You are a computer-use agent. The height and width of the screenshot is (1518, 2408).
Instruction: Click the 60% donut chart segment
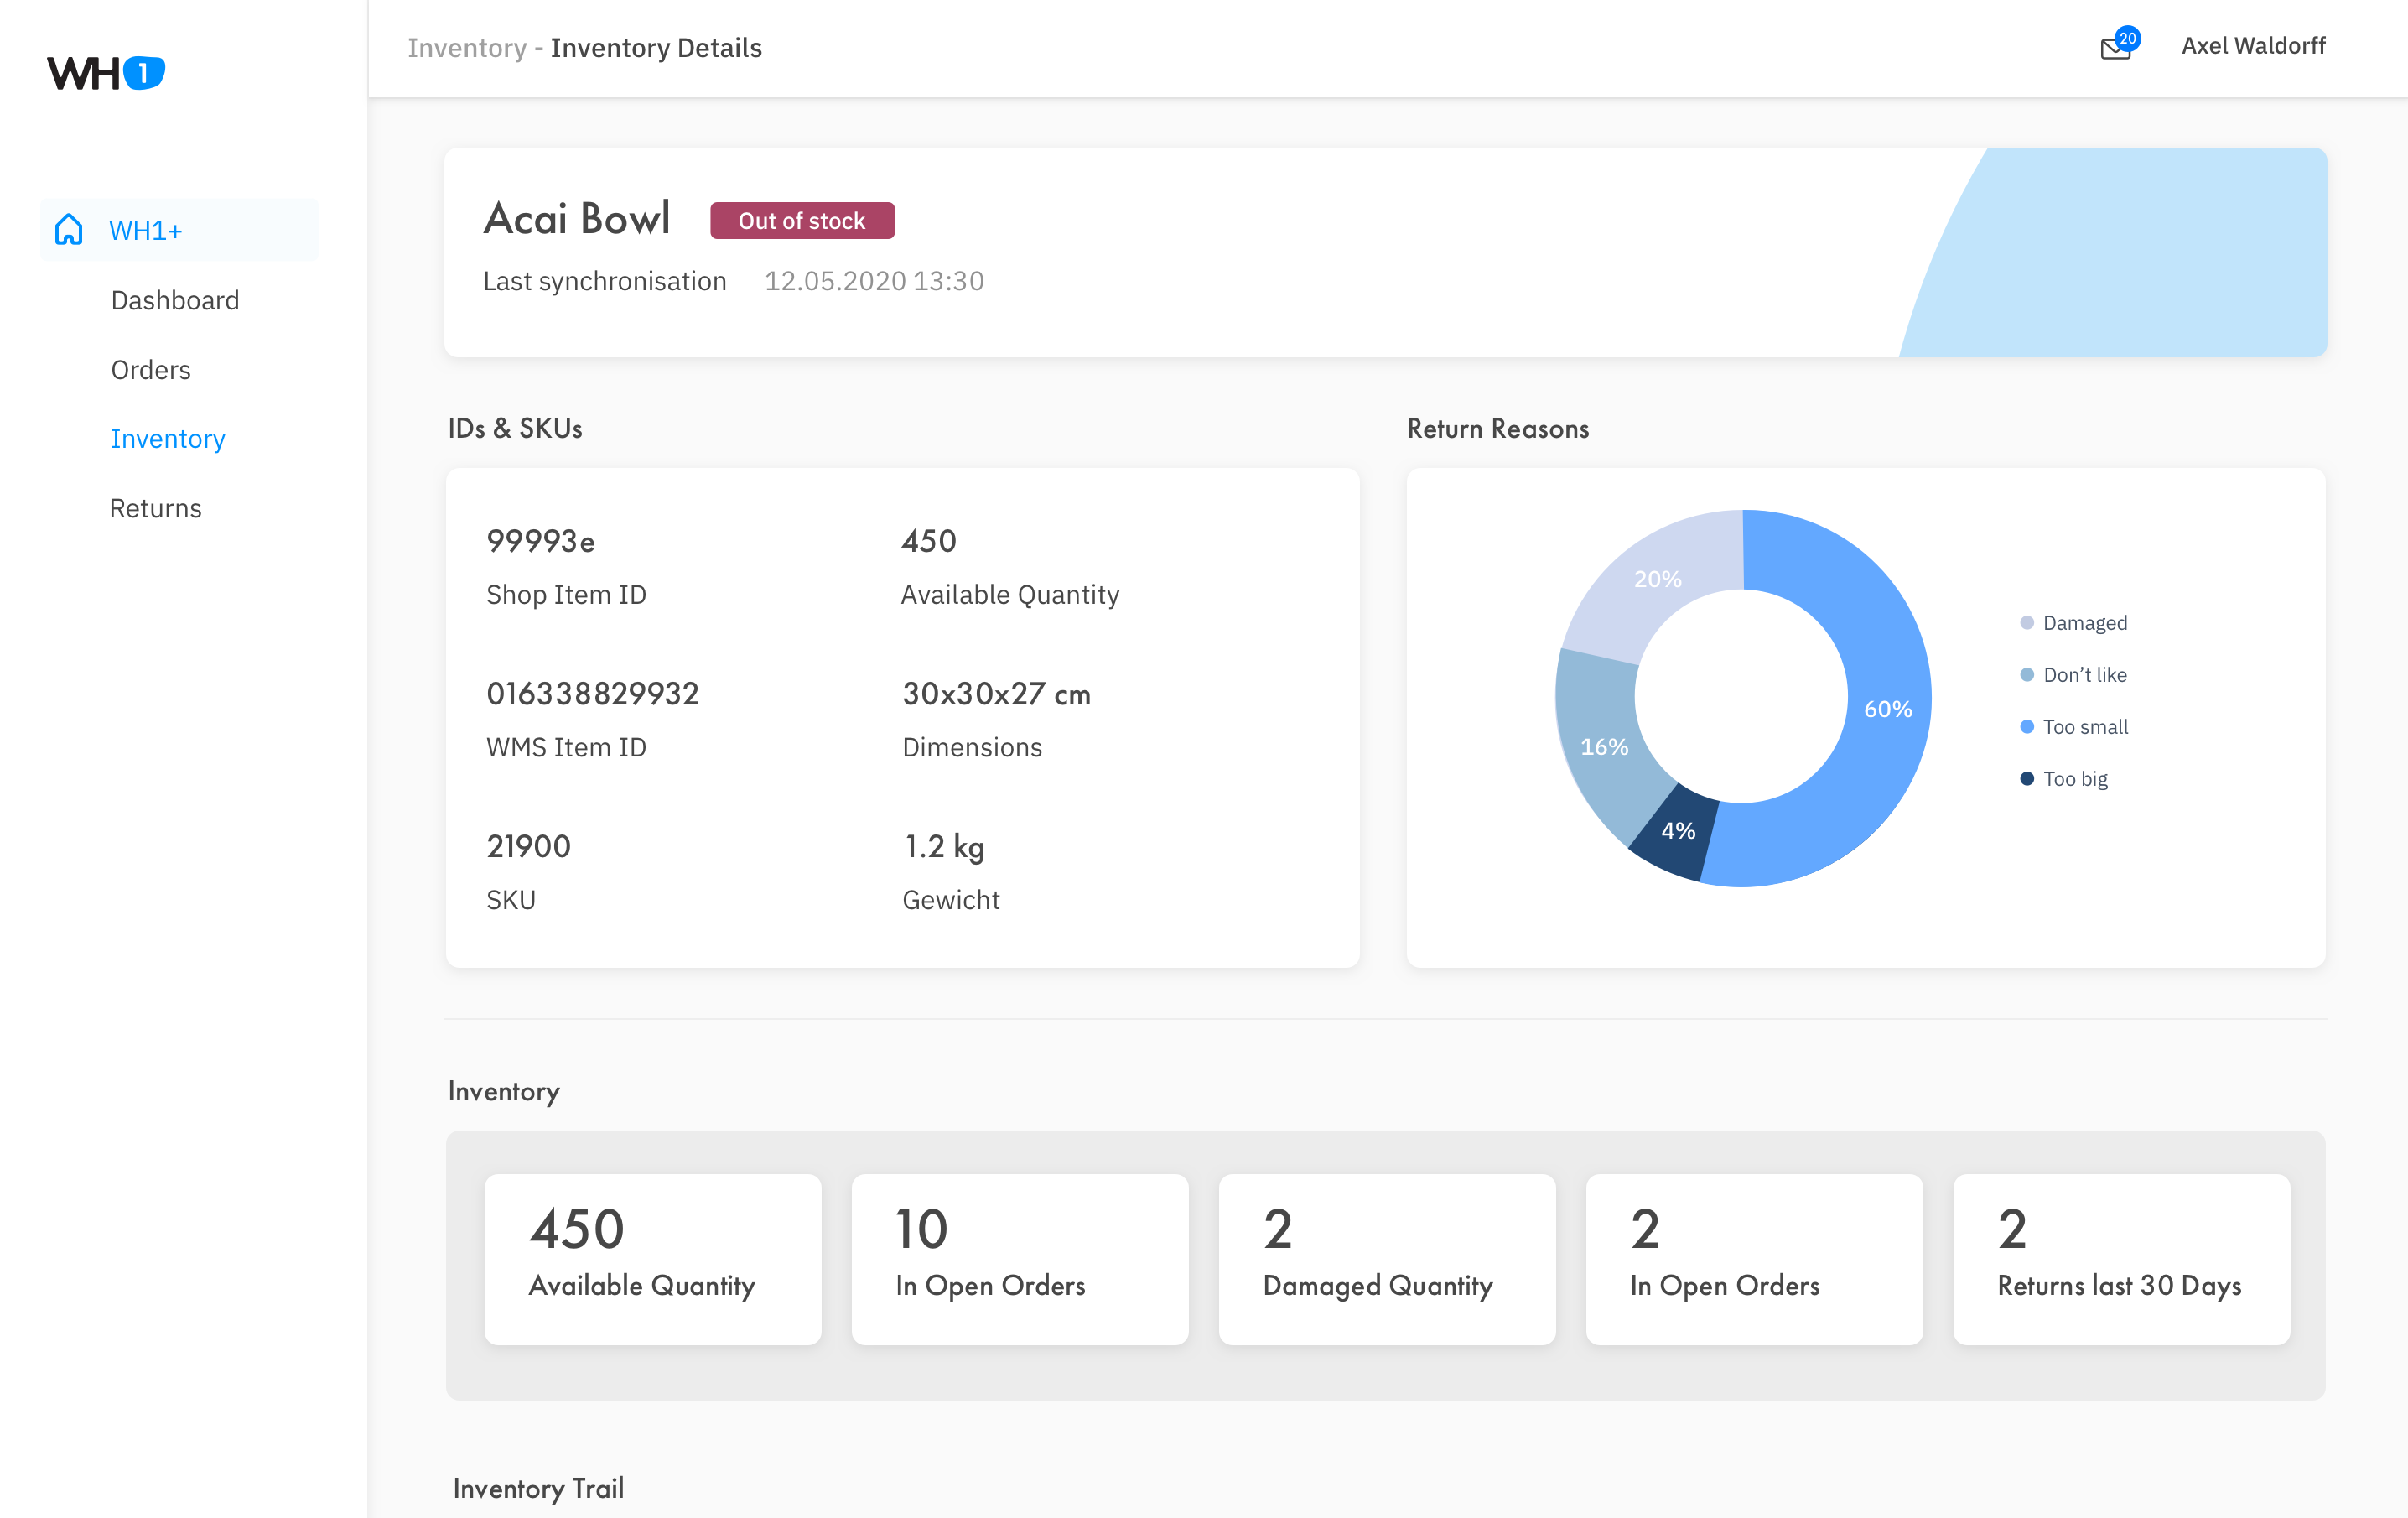click(x=1887, y=708)
